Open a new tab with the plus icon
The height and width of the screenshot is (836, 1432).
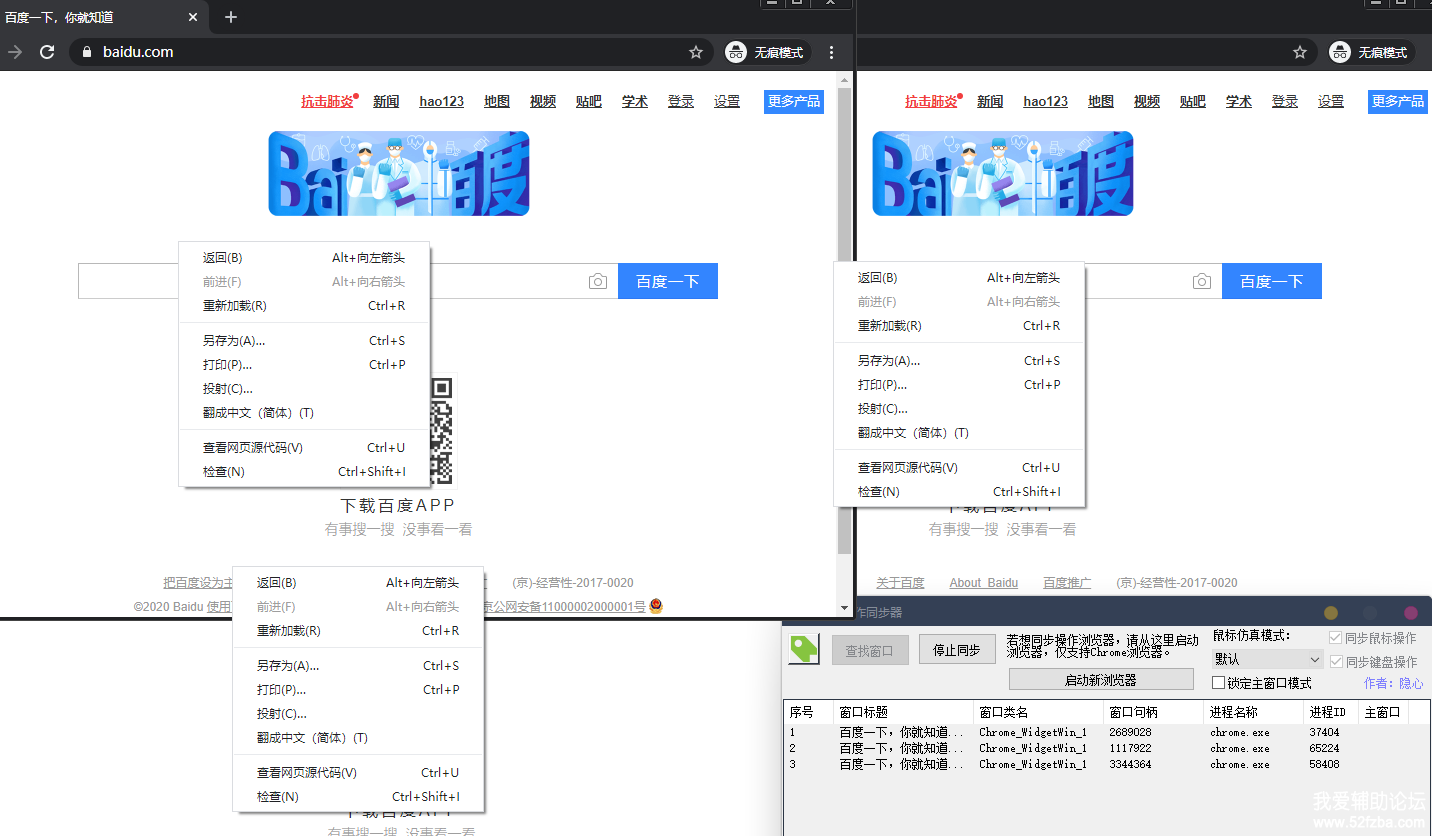(231, 17)
